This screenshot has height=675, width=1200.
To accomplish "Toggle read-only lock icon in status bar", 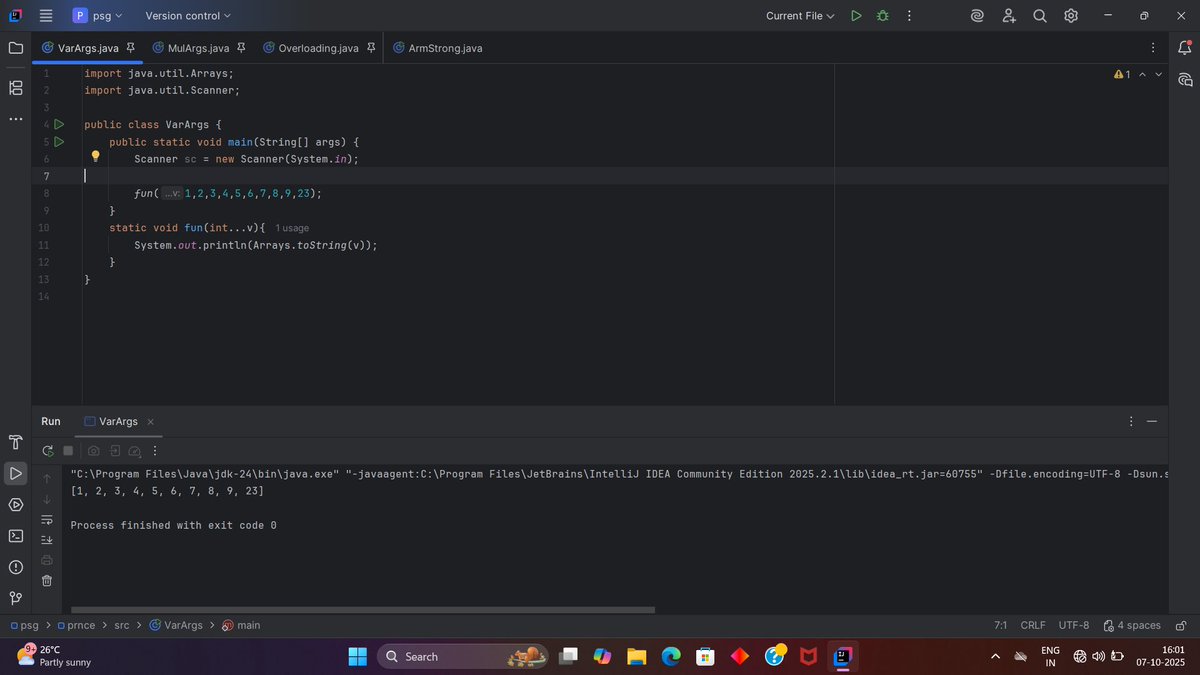I will (1181, 625).
